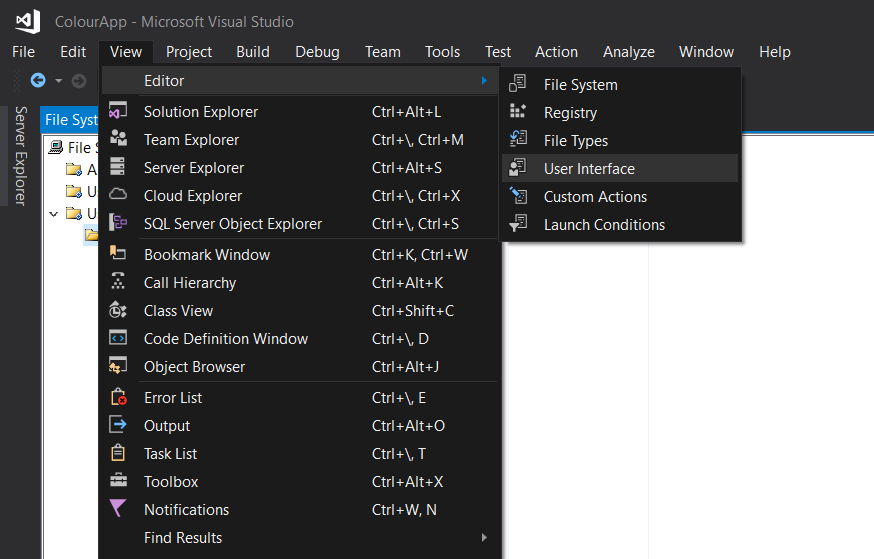
Task: Open the Edit menu
Action: (x=73, y=52)
